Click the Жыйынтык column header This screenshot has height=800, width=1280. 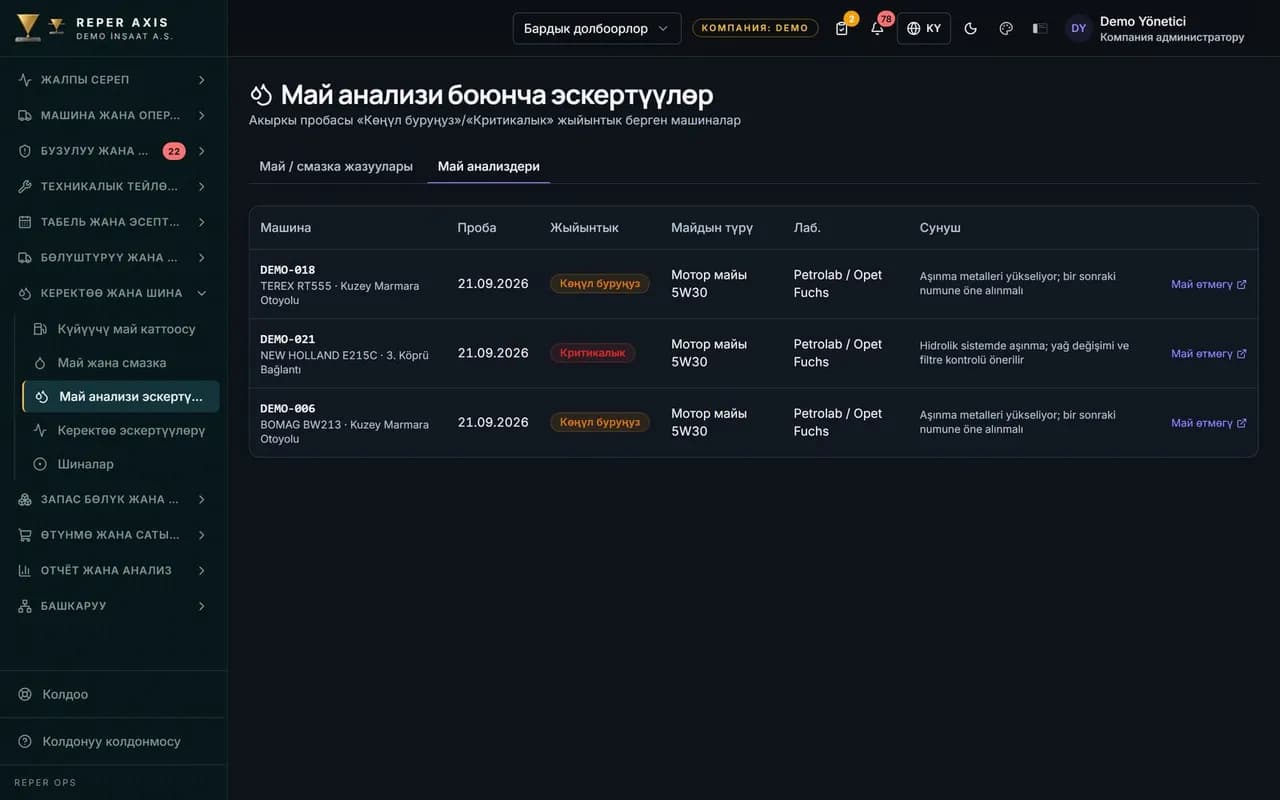[x=584, y=228]
